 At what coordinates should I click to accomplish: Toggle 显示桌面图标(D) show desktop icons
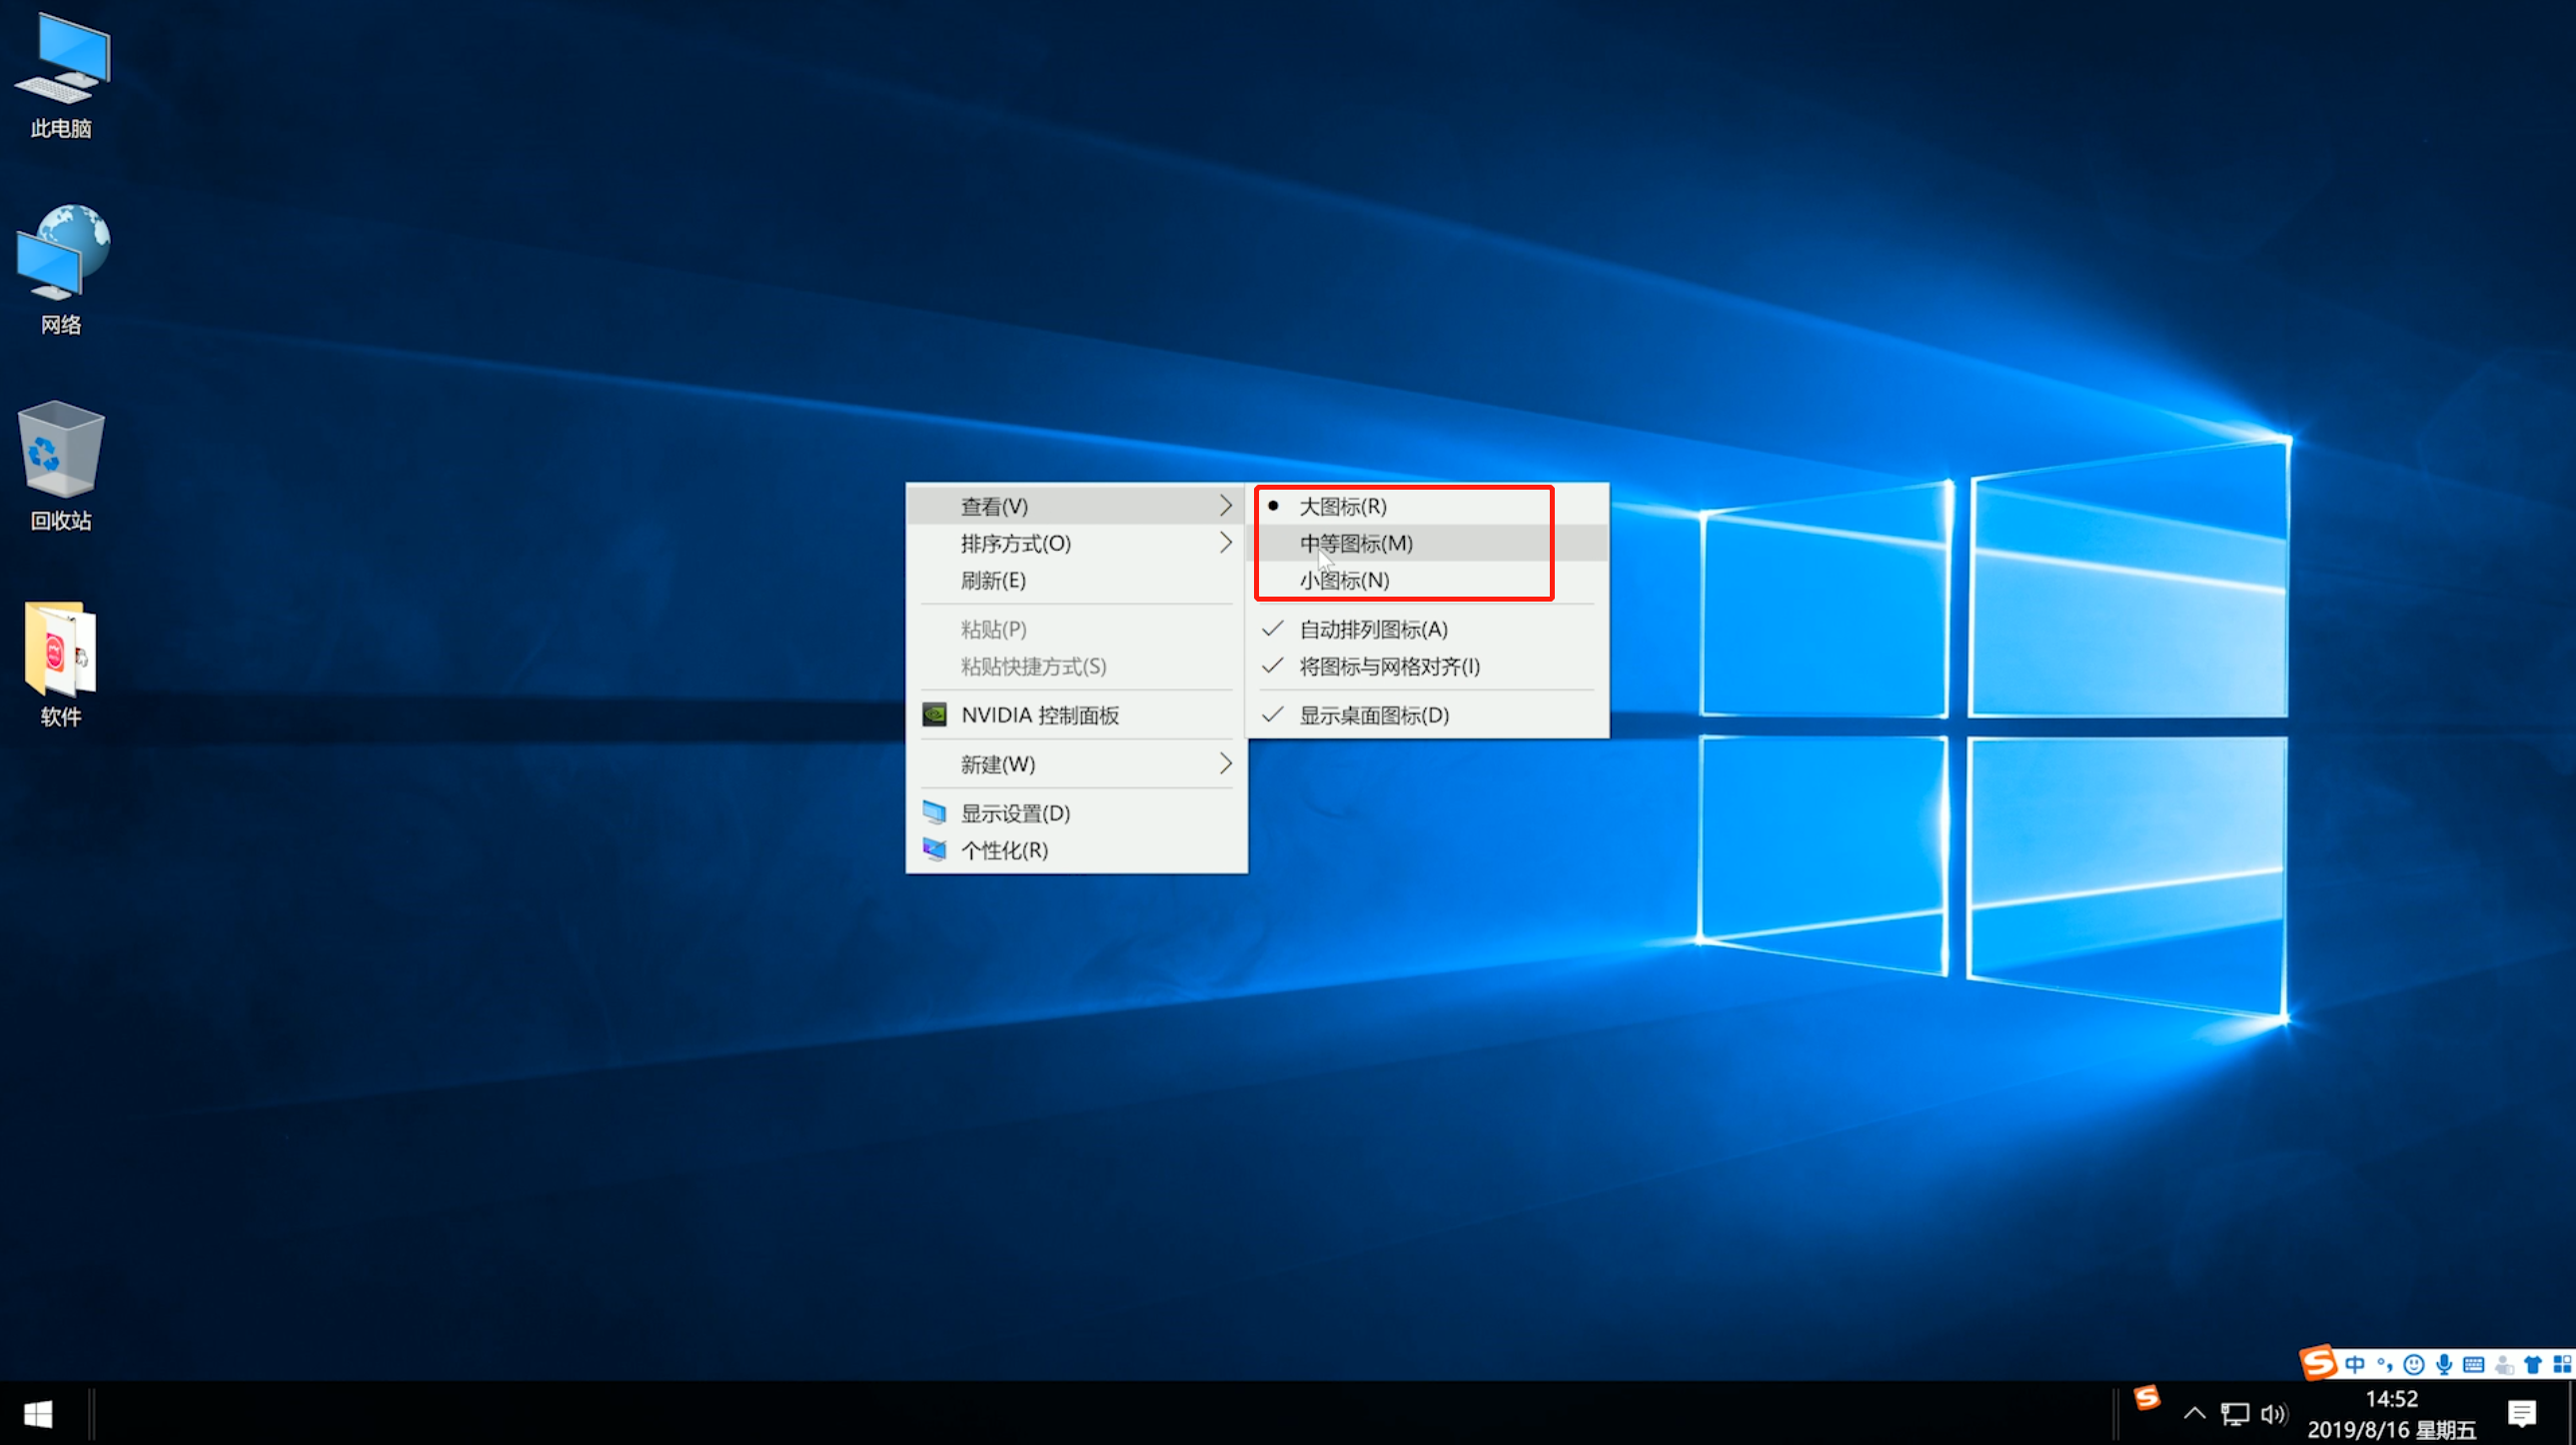pyautogui.click(x=1427, y=715)
